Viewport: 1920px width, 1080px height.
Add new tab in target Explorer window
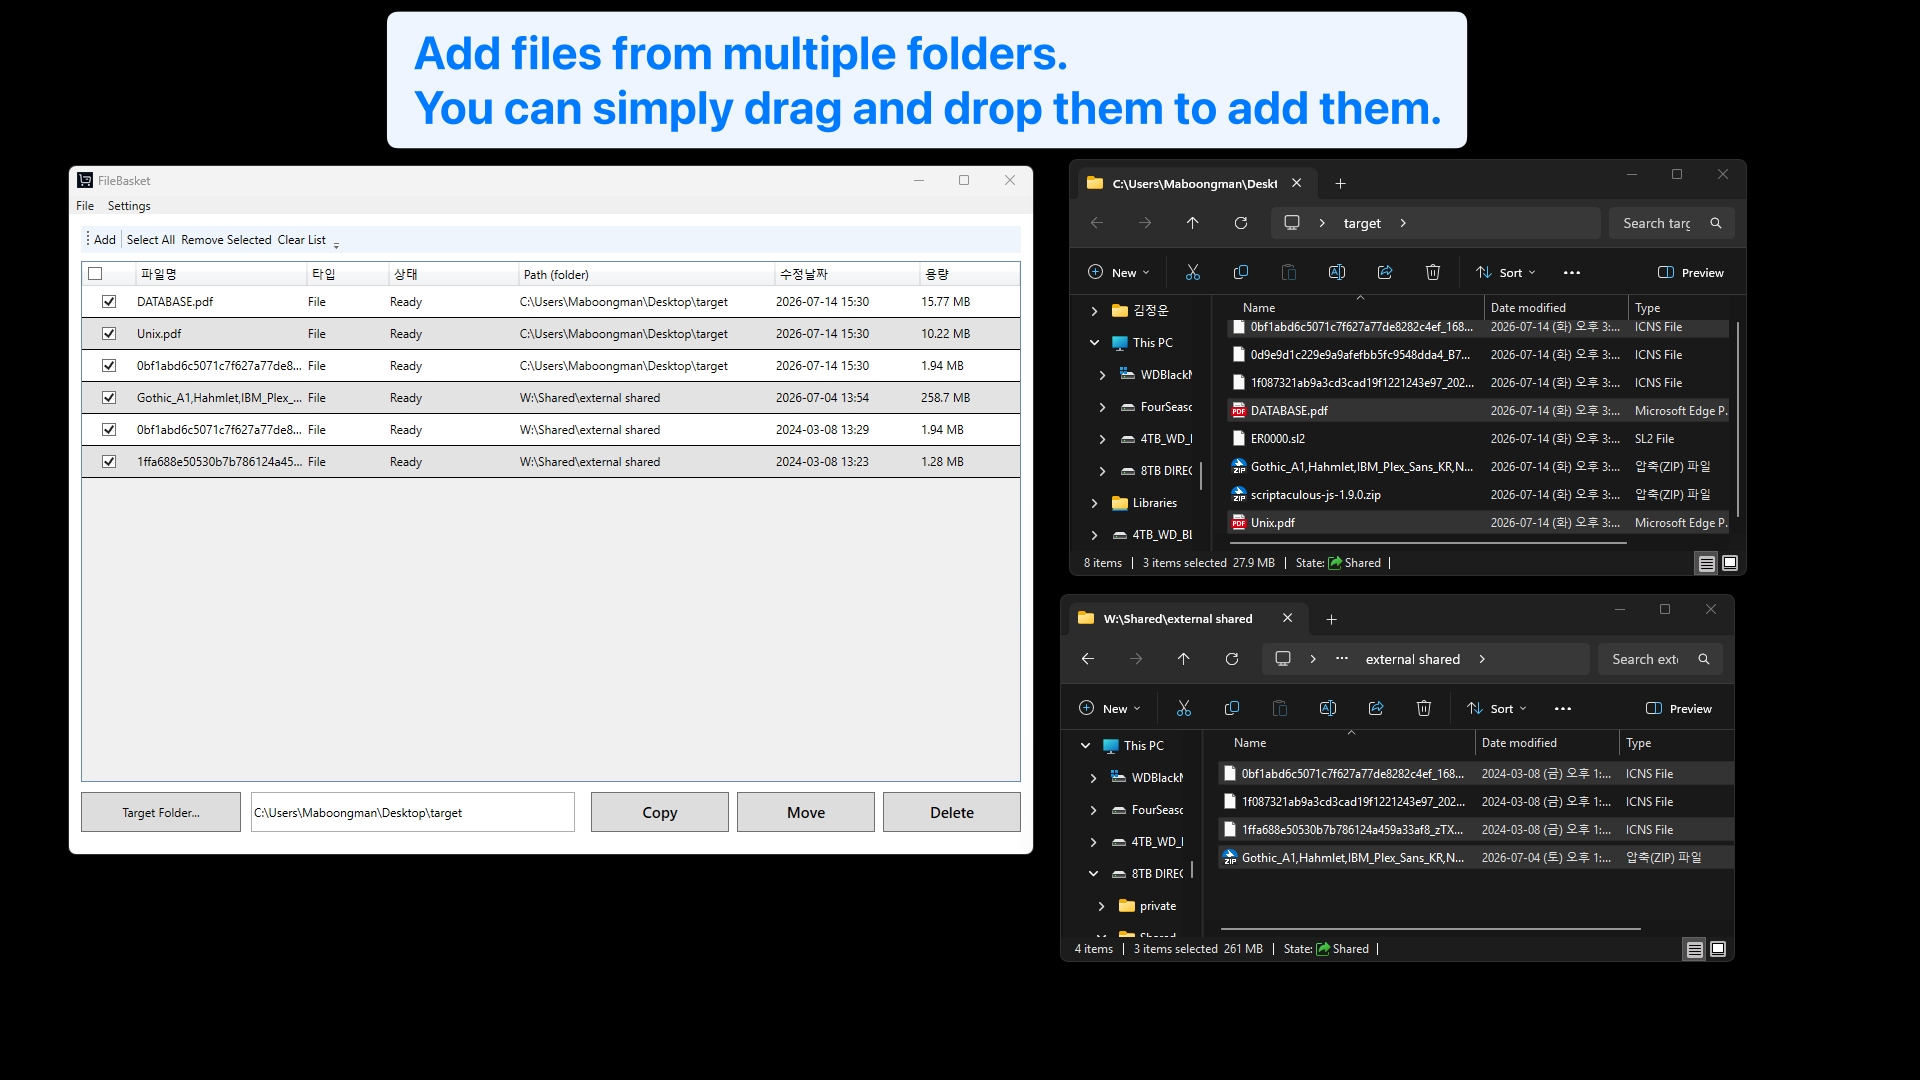click(x=1341, y=183)
